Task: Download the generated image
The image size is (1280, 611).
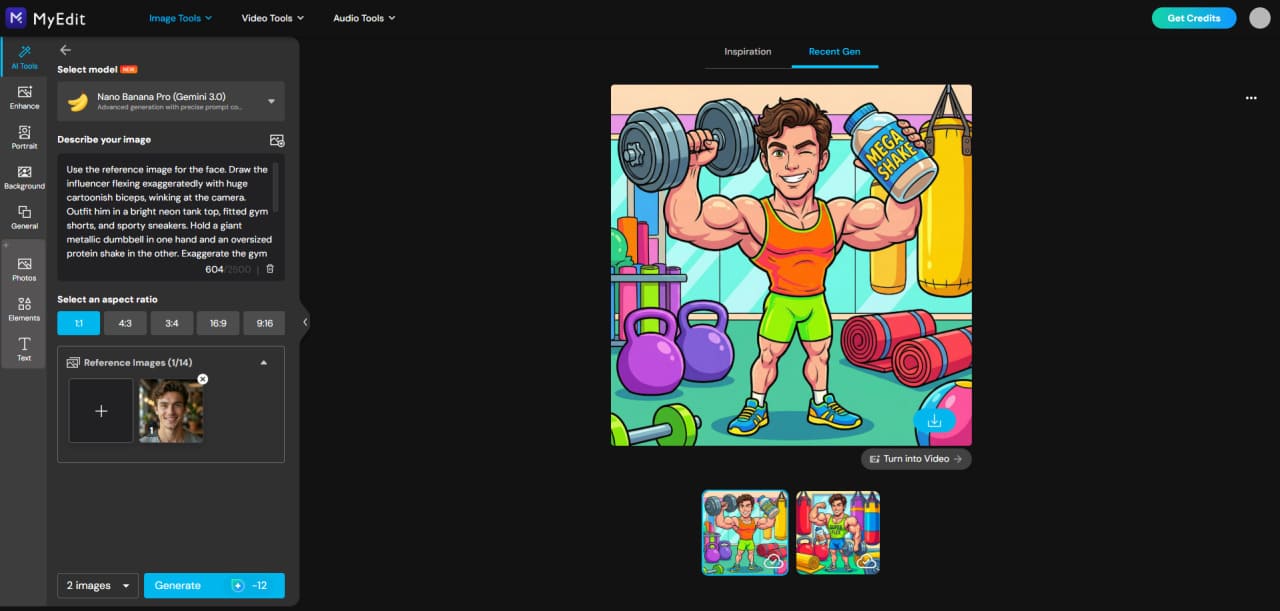Action: (934, 421)
